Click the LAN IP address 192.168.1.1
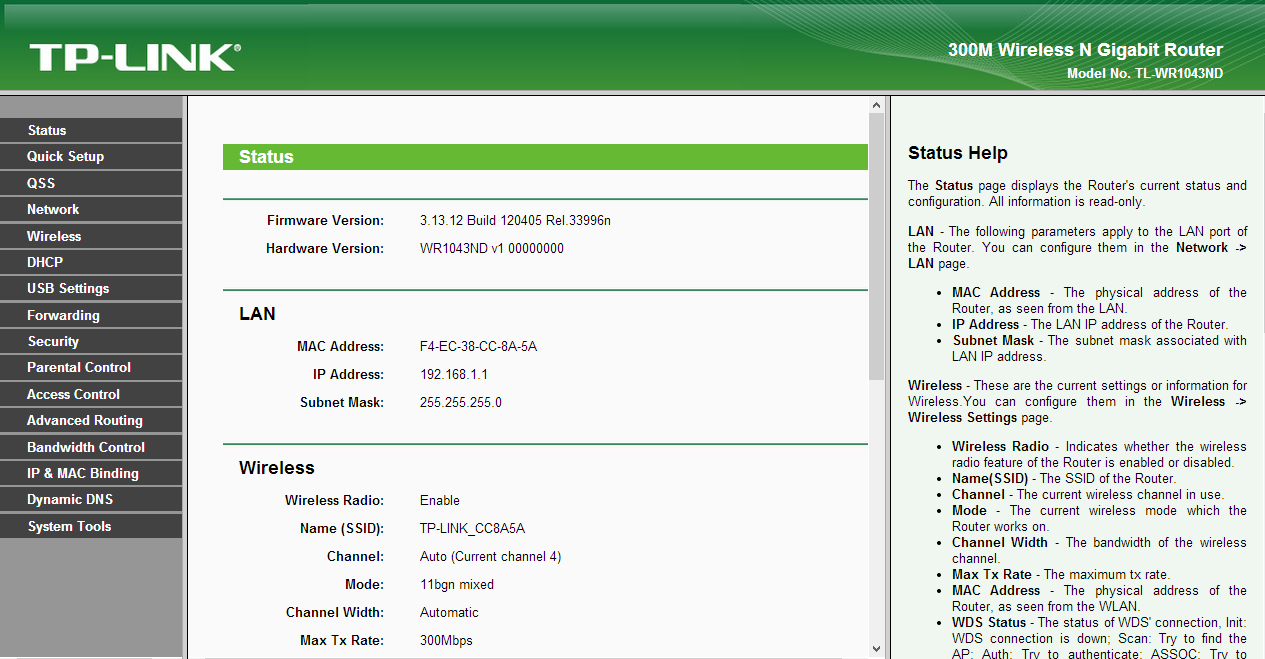 pyautogui.click(x=454, y=374)
